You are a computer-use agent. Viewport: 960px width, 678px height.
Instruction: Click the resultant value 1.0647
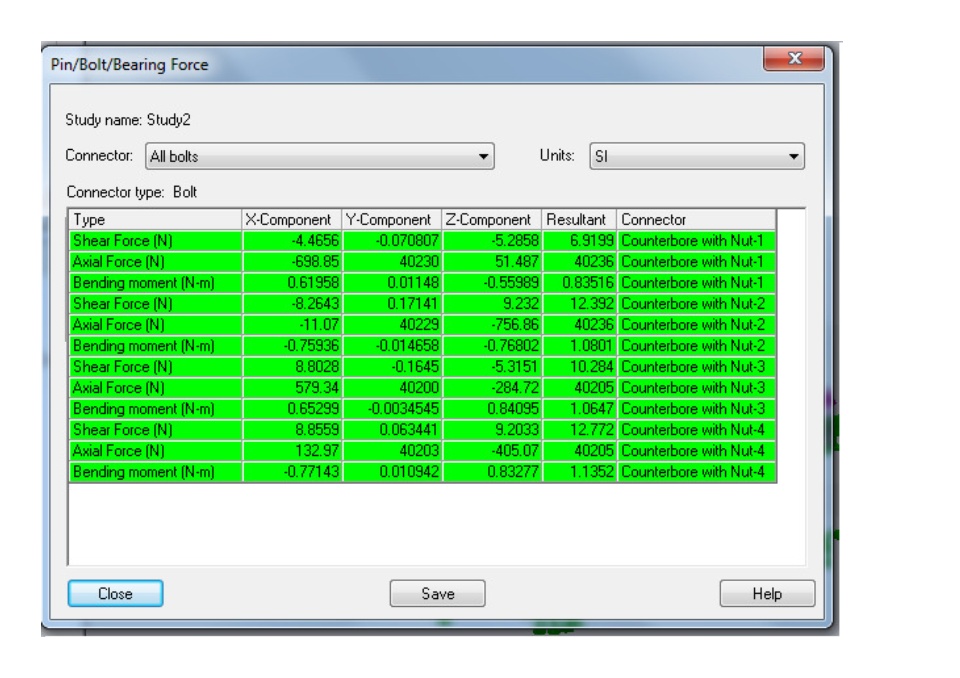pos(590,409)
